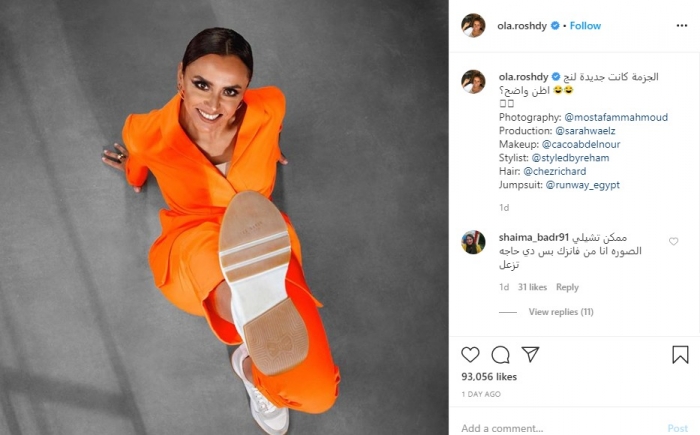Viewport: 700px width, 435px height.
Task: Open the three-dot more options menu
Action: tap(682, 25)
